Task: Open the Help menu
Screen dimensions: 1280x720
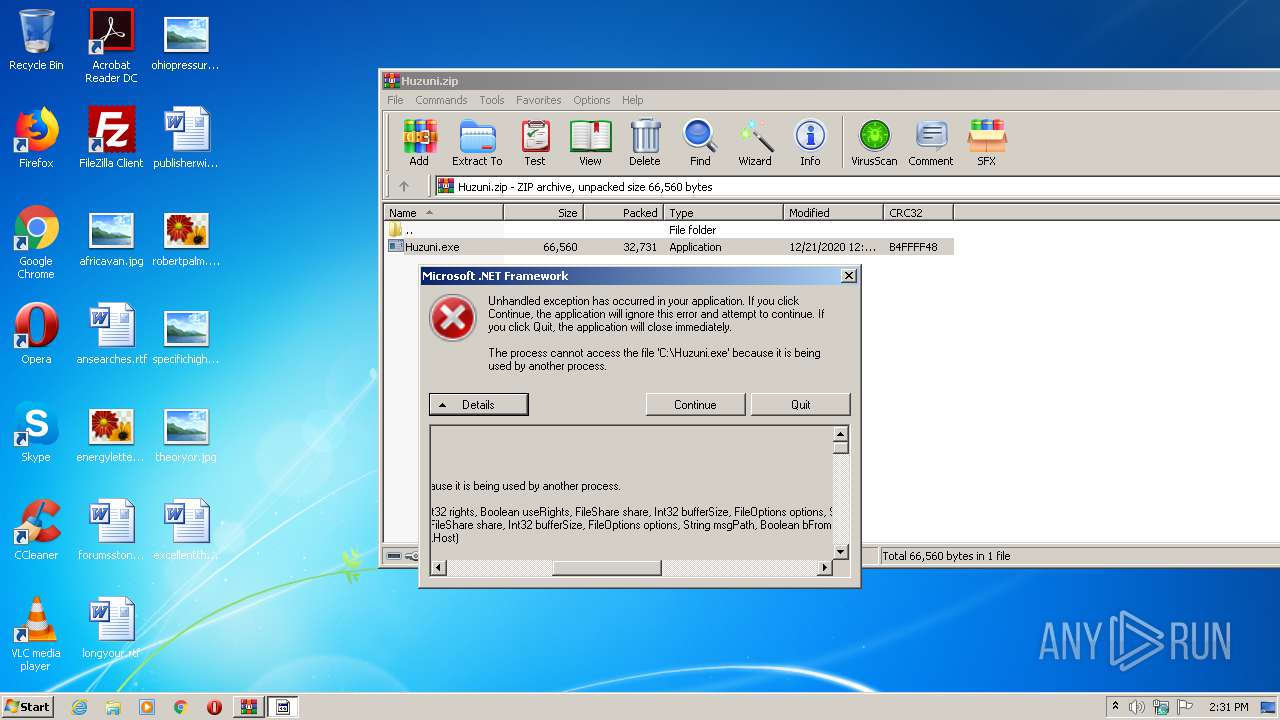Action: tap(632, 100)
